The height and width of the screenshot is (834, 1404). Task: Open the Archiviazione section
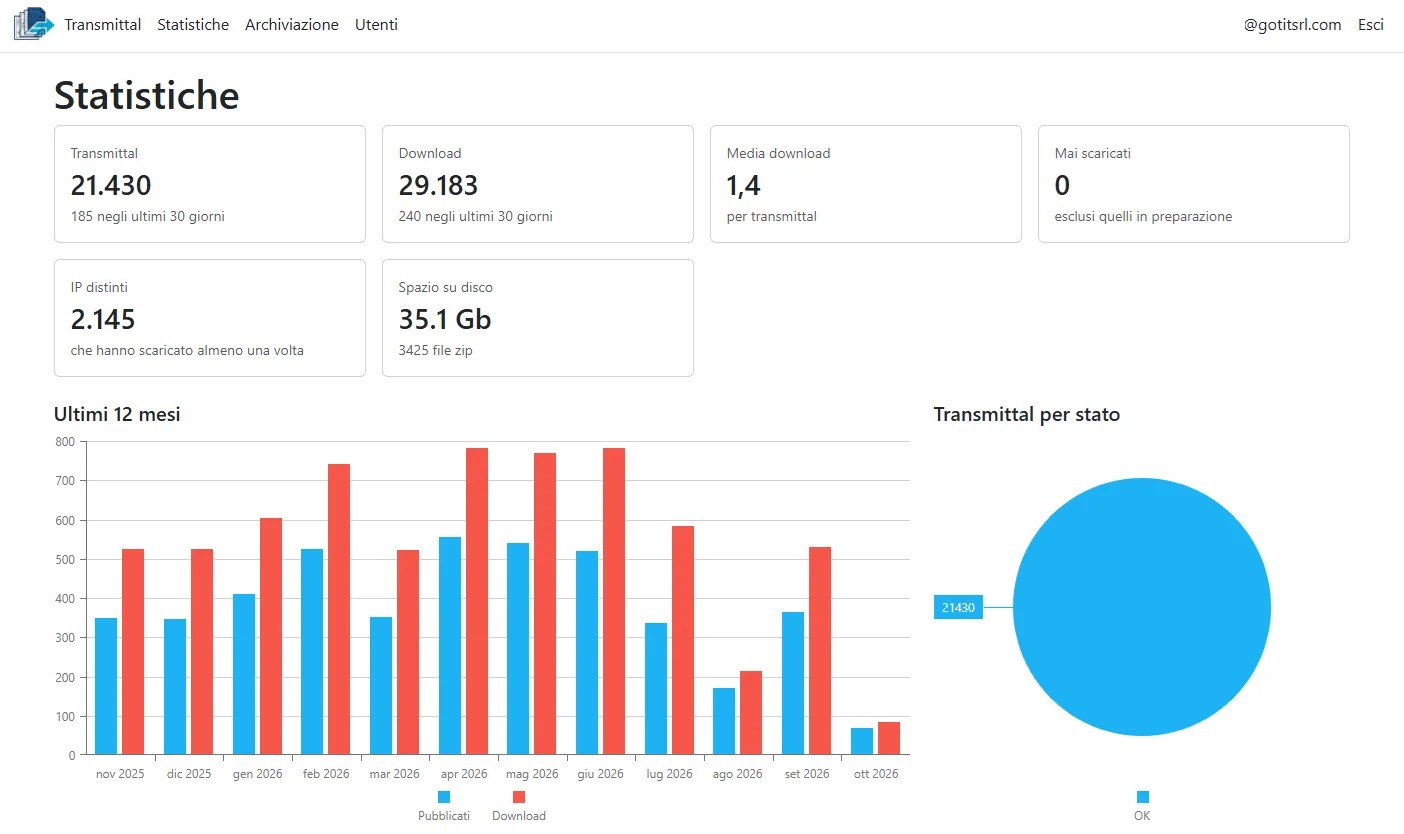click(x=292, y=25)
